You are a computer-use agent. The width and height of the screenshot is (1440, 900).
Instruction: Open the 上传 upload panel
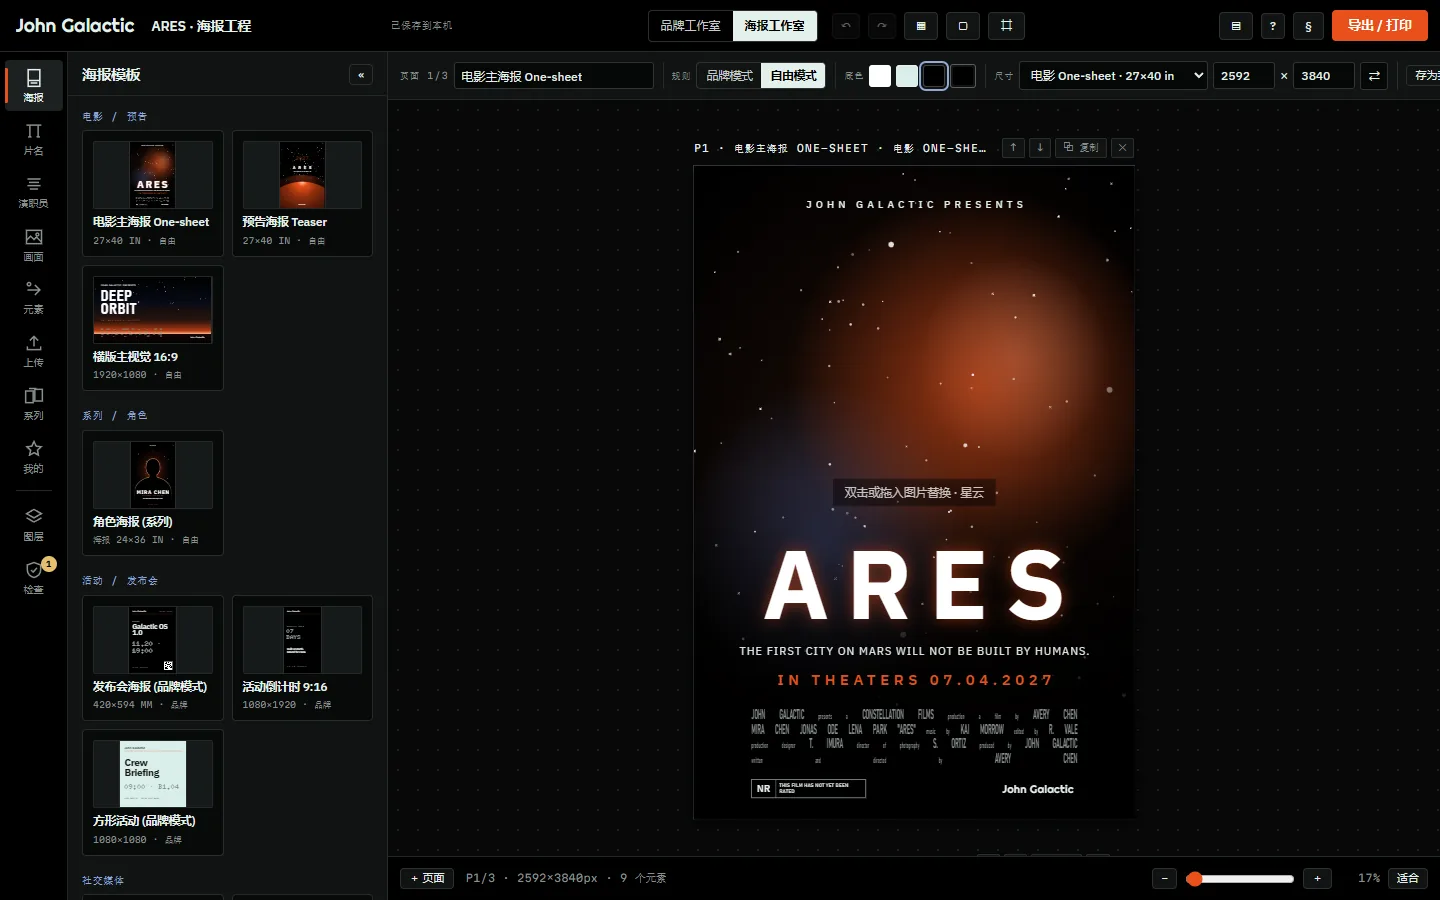33,351
